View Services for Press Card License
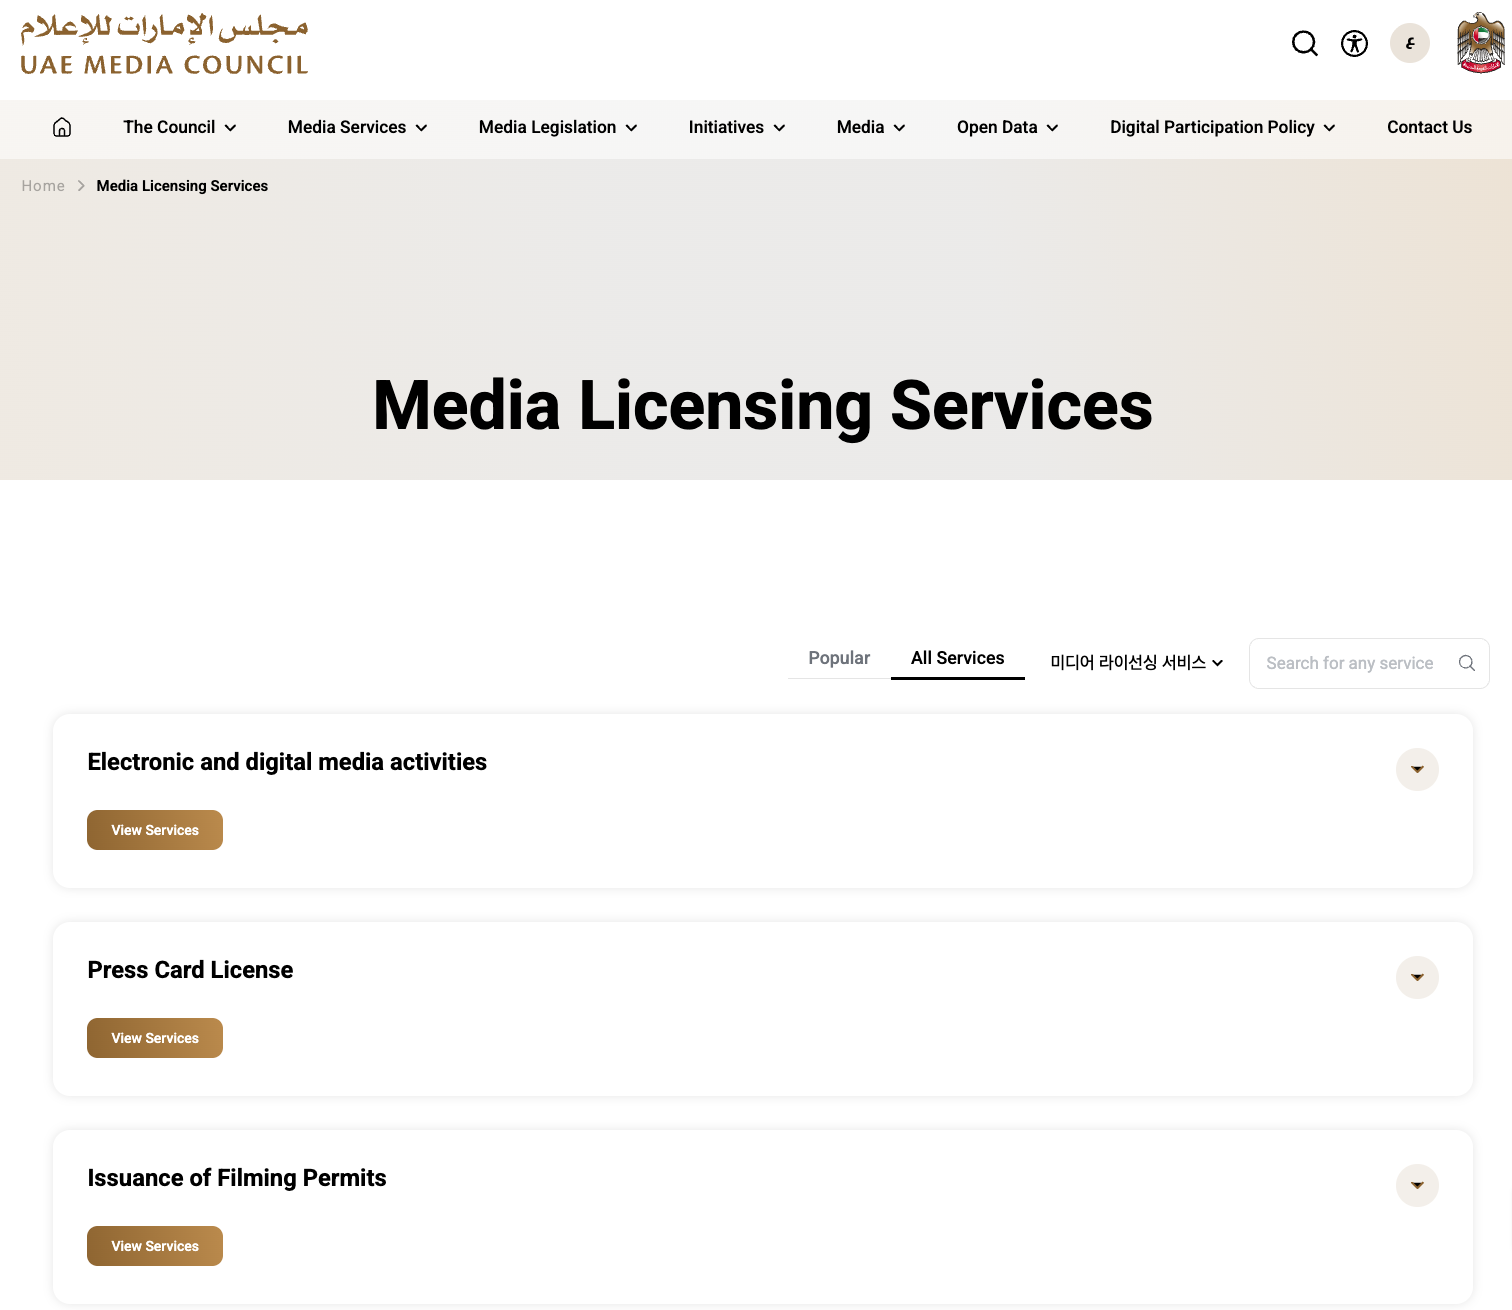 pyautogui.click(x=155, y=1038)
